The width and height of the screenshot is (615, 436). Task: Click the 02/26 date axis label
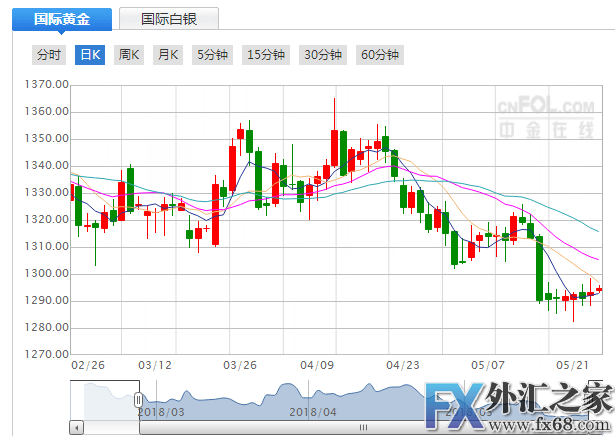(88, 365)
